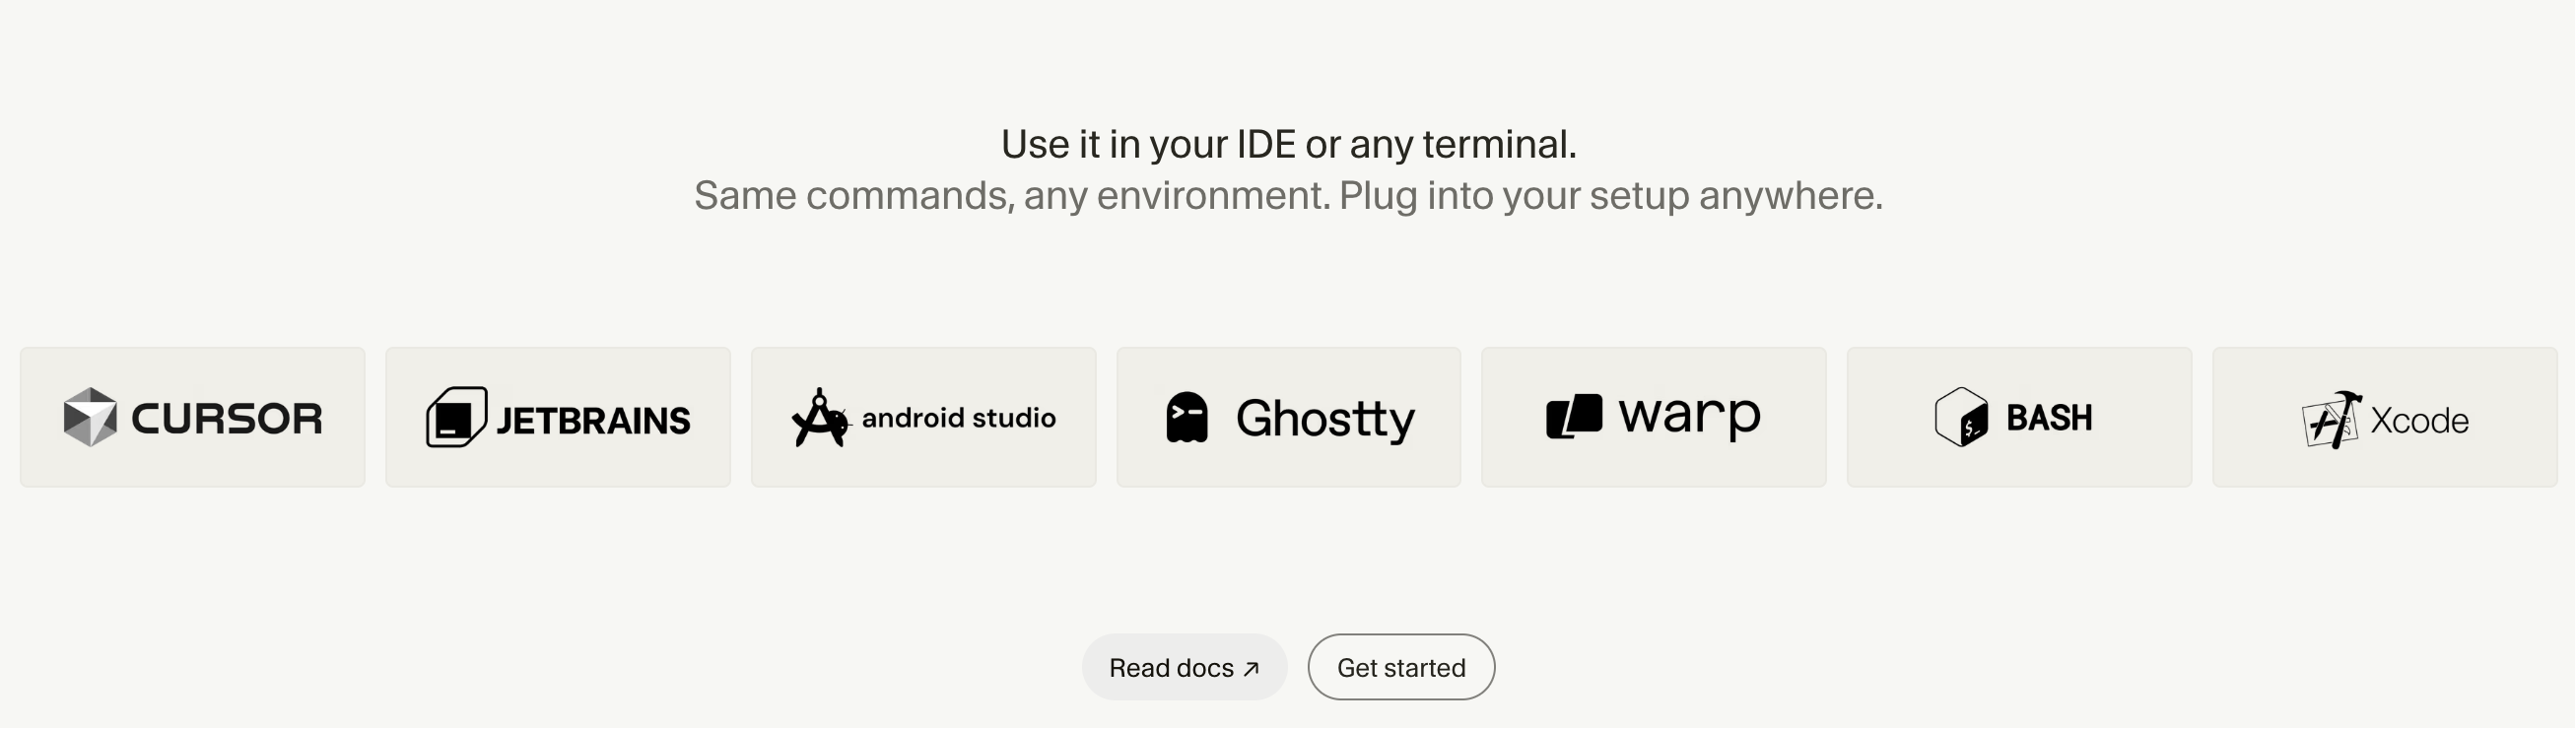2576x729 pixels.
Task: Click the BASH label text
Action: click(2049, 418)
